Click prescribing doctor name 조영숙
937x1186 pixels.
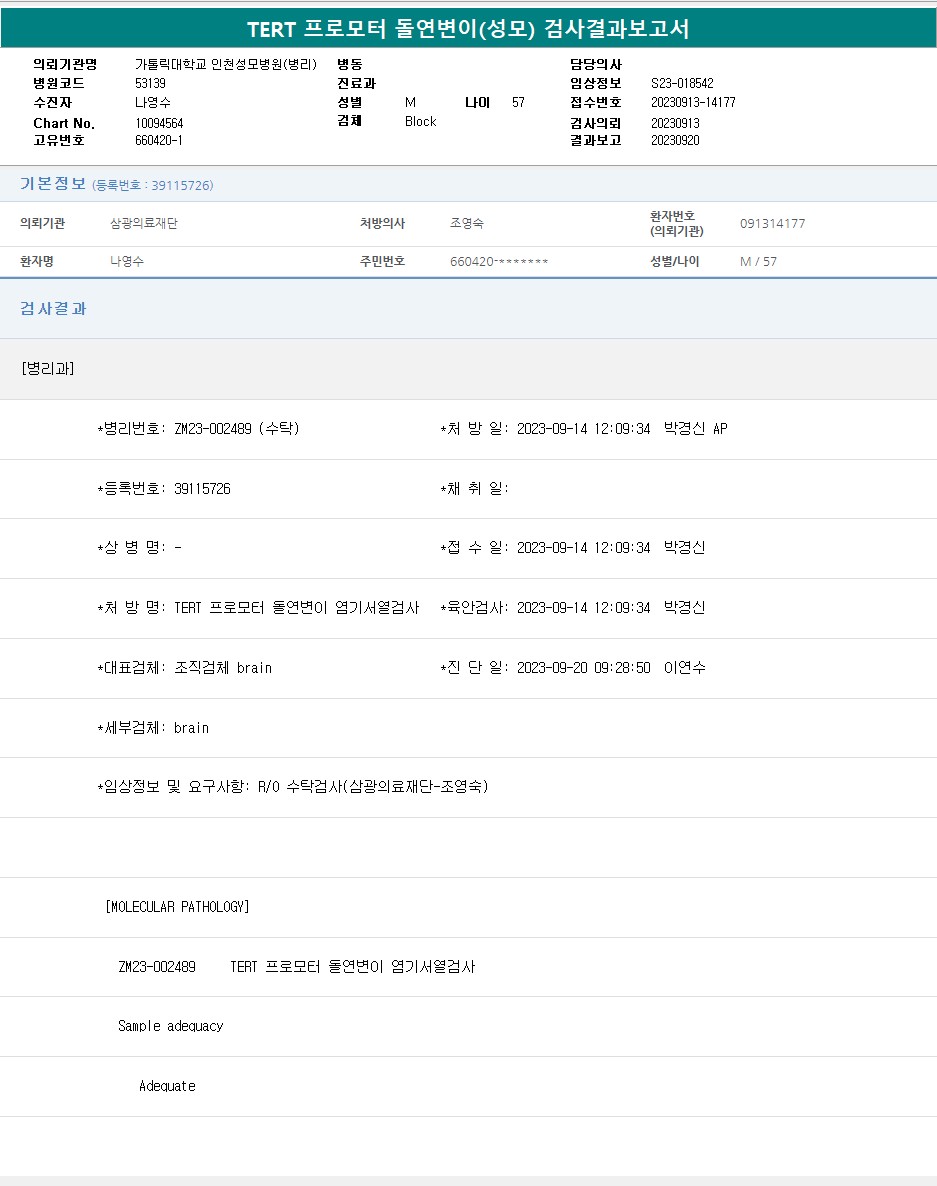[467, 223]
